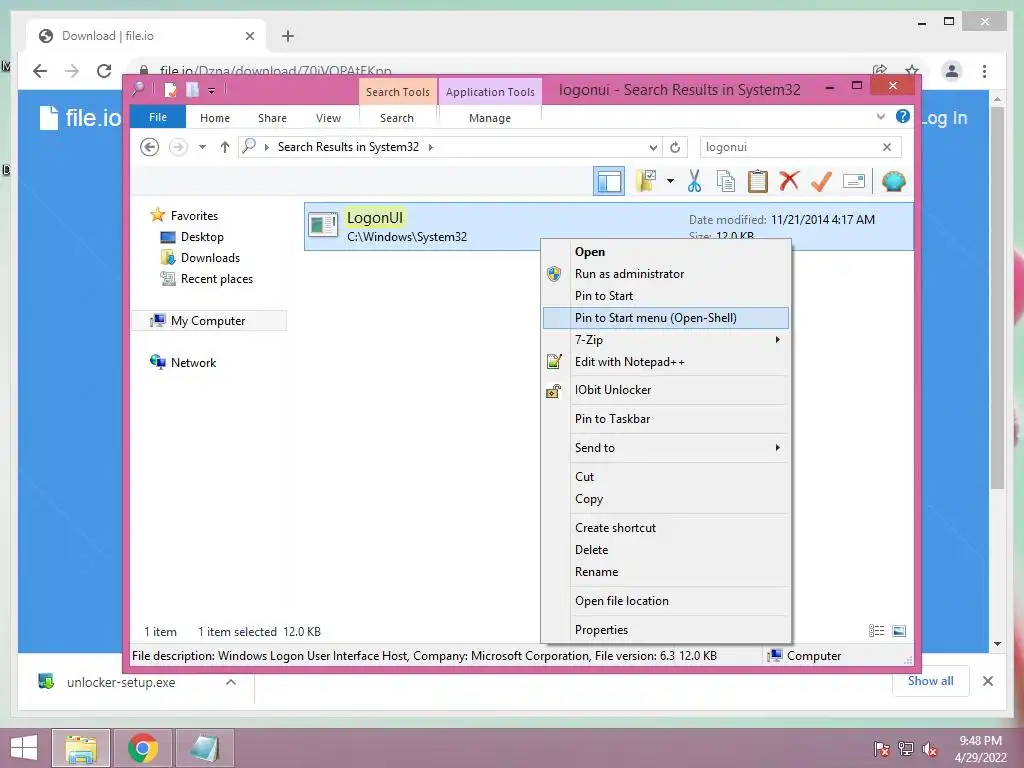Click quick access properties icon in title bar
The height and width of the screenshot is (768, 1024).
pos(170,89)
